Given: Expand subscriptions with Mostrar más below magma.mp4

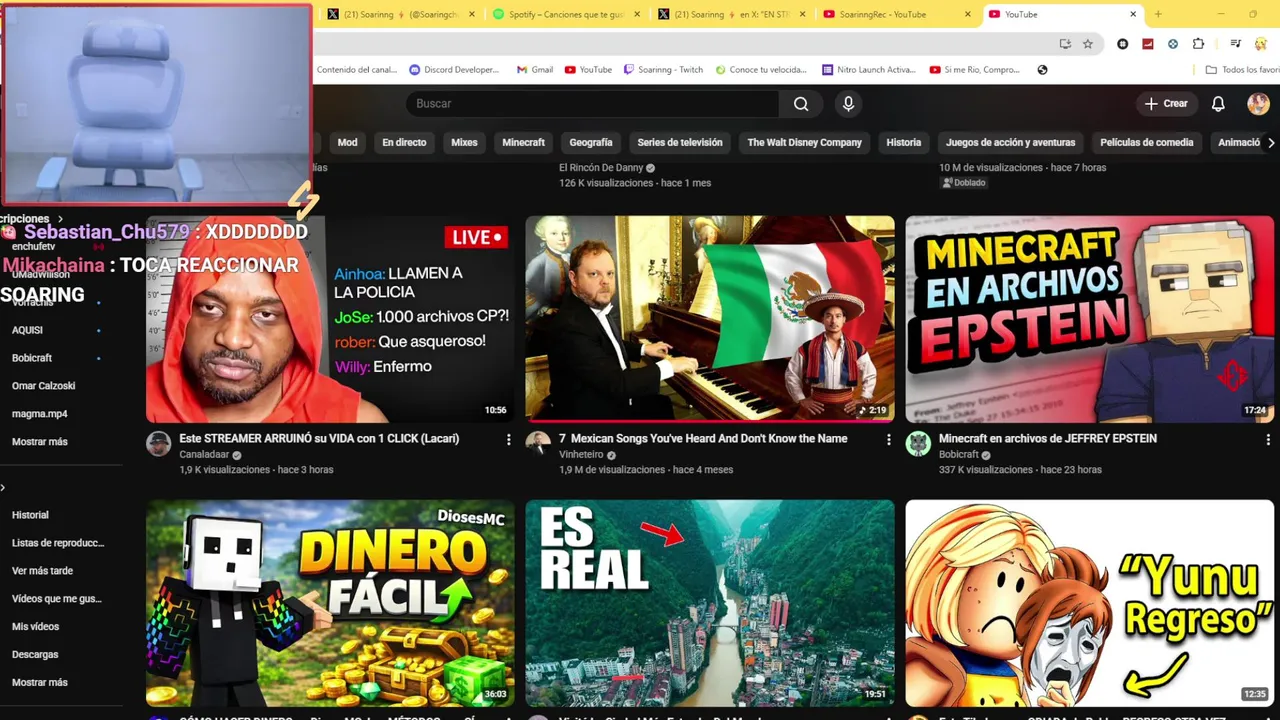Looking at the screenshot, I should tap(40, 442).
